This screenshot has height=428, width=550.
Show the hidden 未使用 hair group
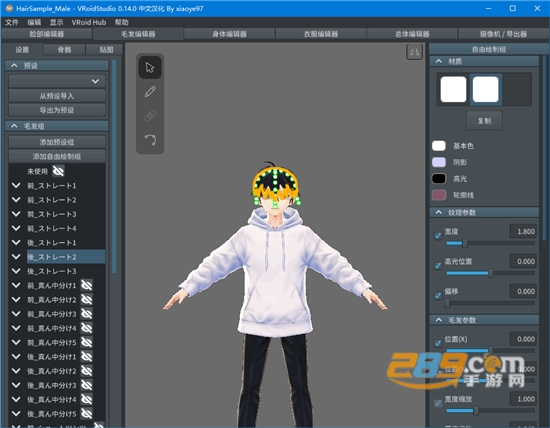(58, 171)
